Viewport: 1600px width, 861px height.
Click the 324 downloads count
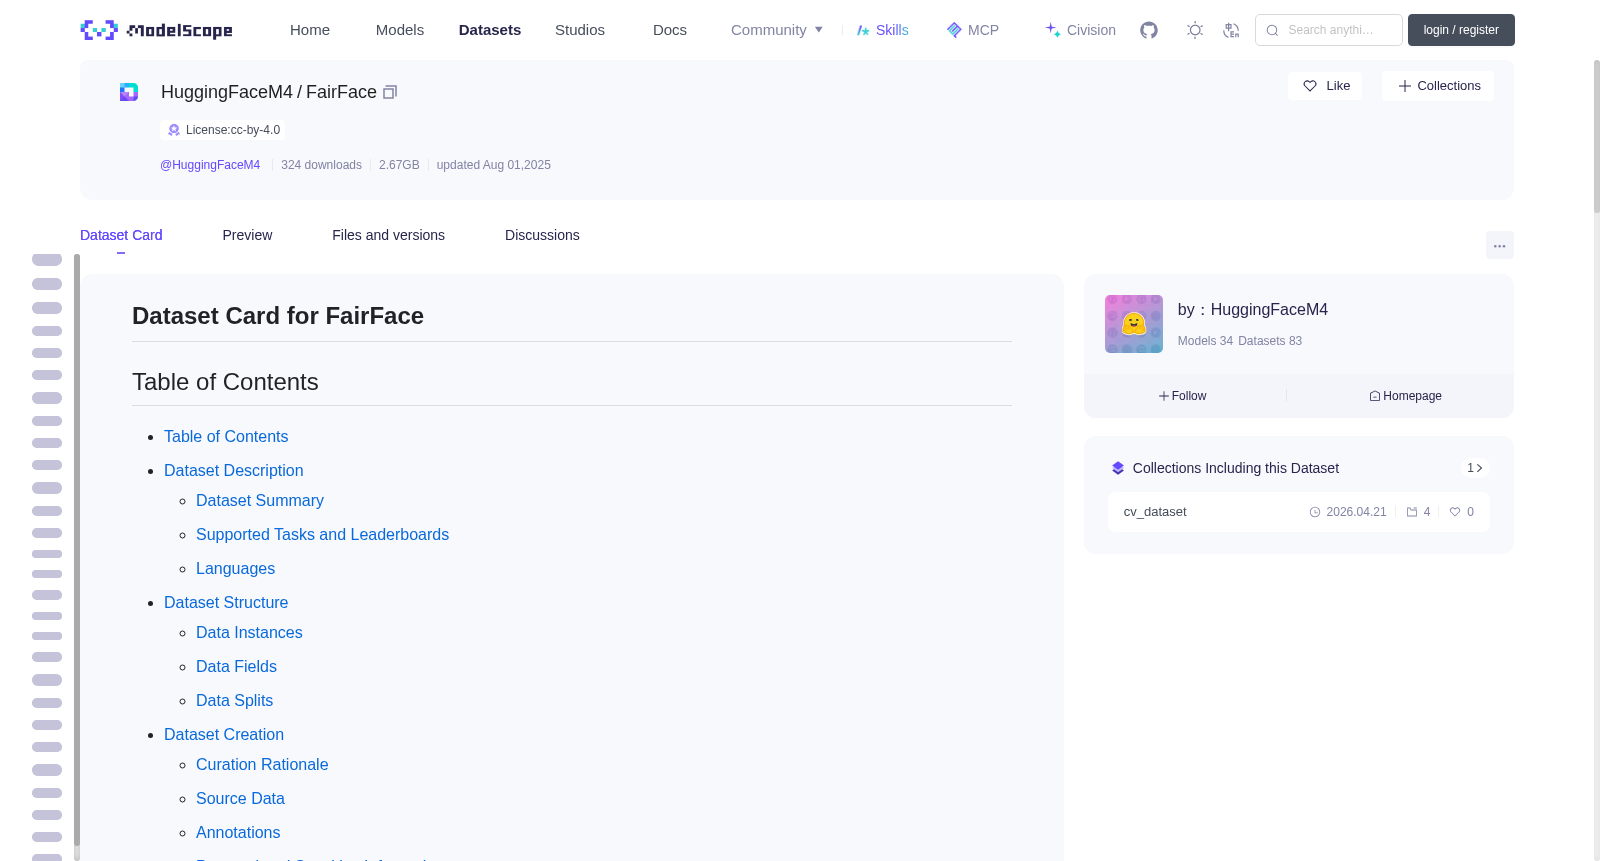click(321, 165)
